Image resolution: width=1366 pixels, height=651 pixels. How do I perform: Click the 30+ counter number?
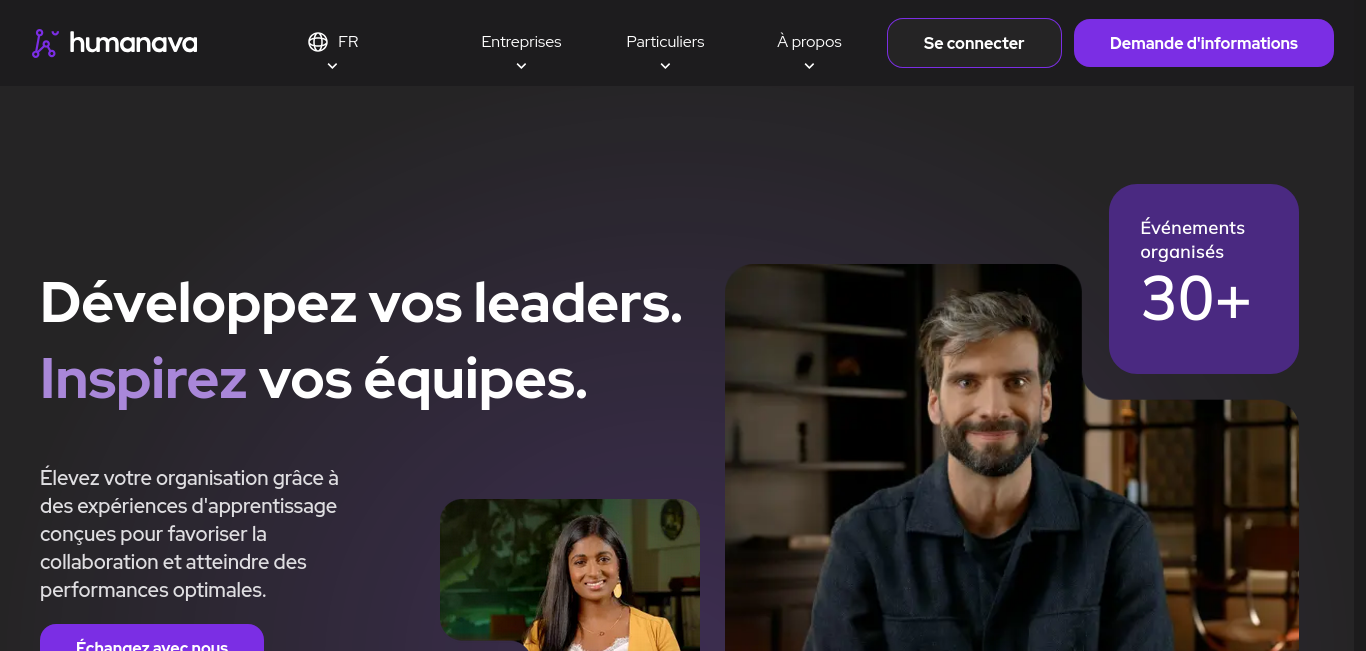coord(1196,298)
